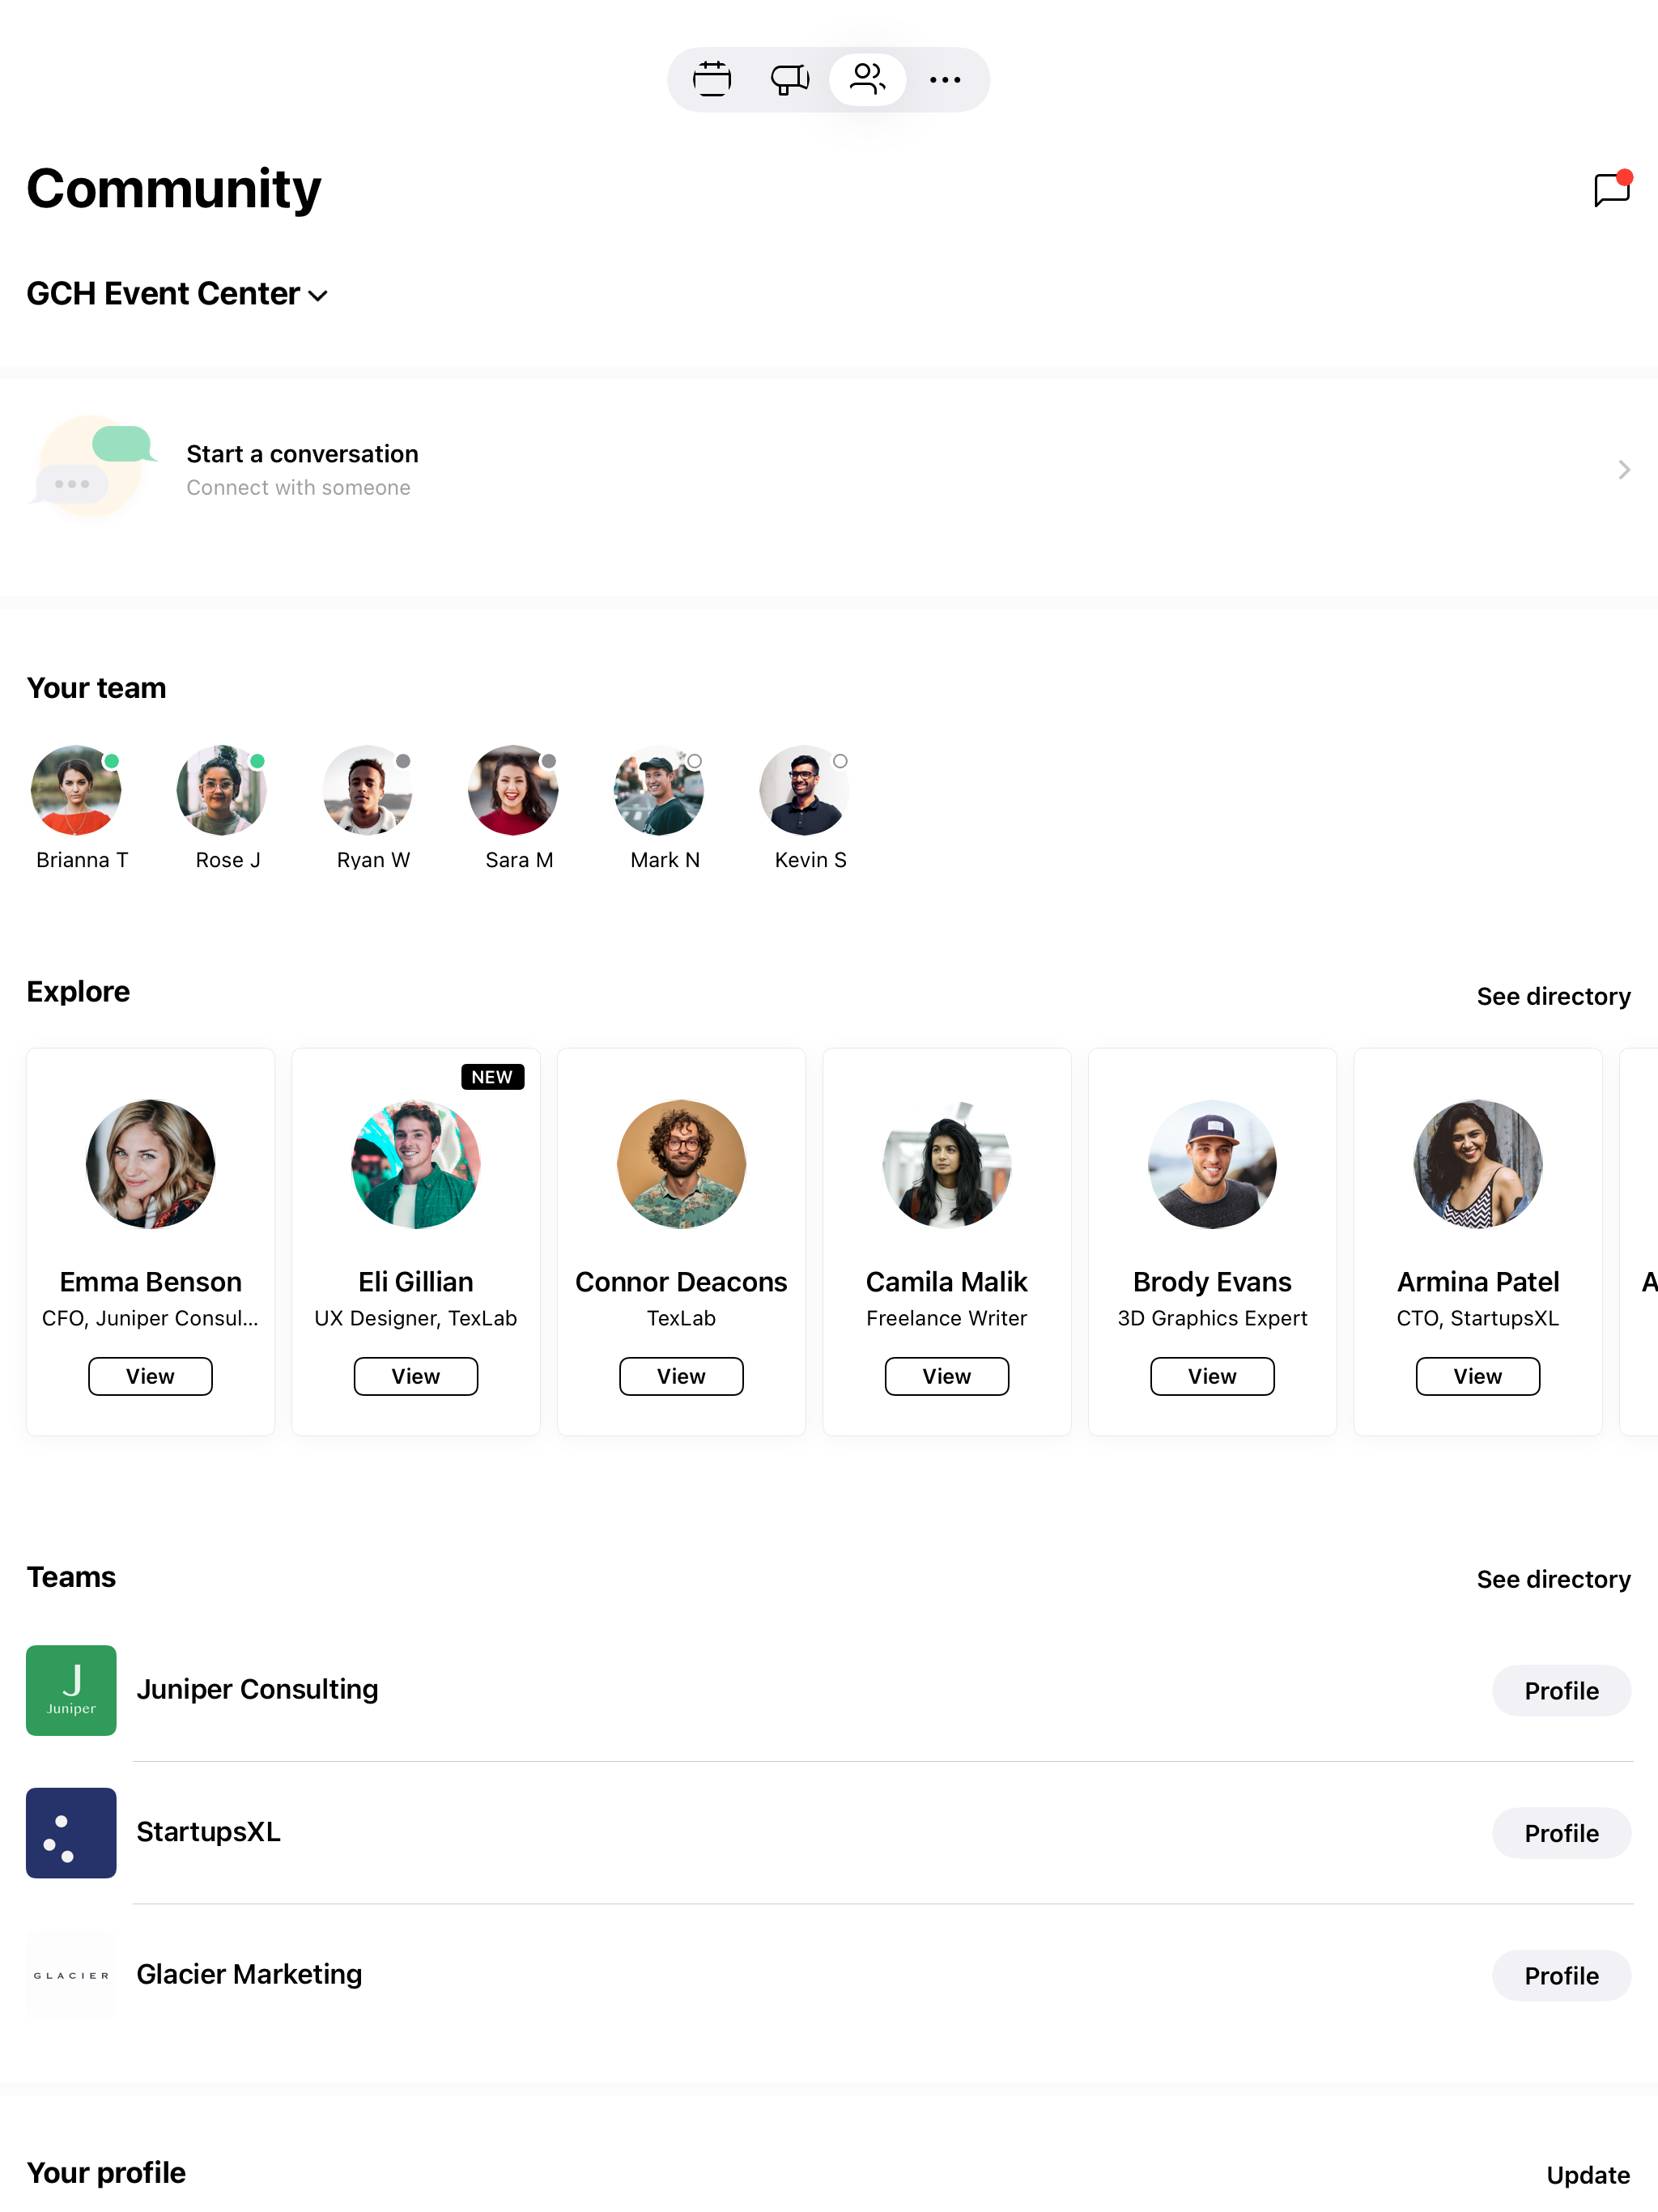Select the StartupsXL team name
This screenshot has width=1658, height=2212.
(208, 1832)
